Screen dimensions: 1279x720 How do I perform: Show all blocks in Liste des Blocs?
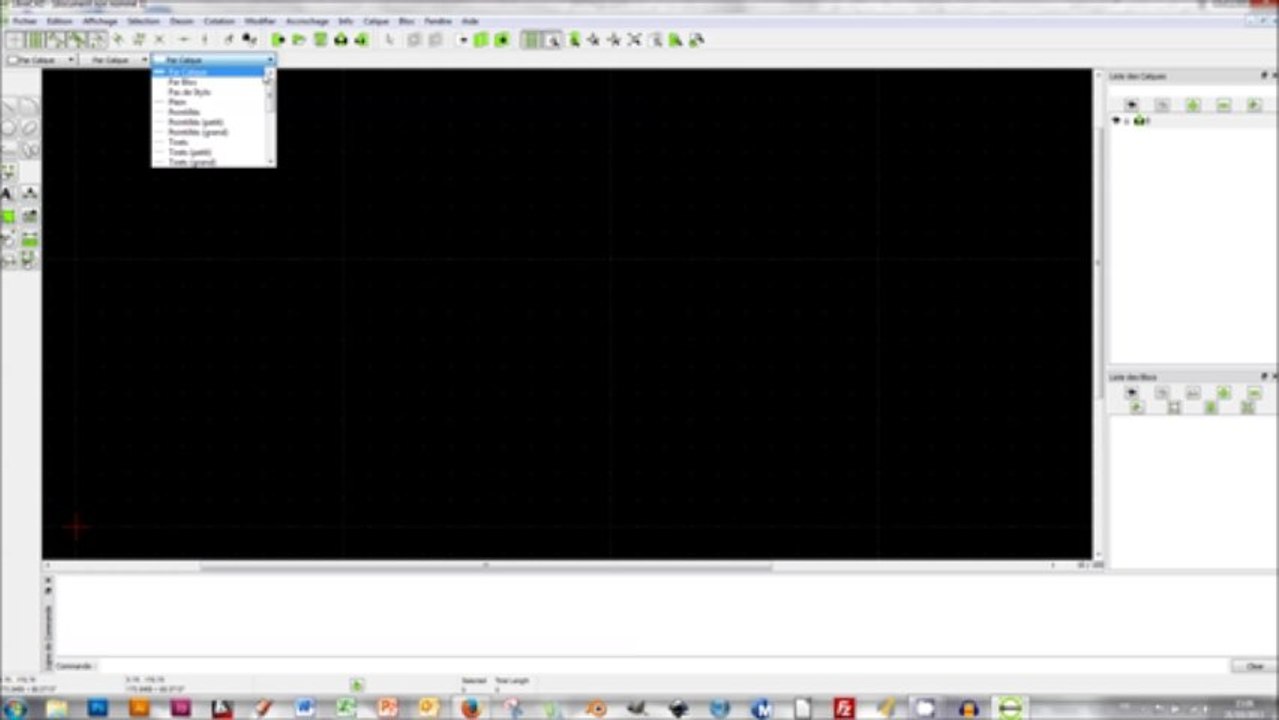tap(1131, 393)
